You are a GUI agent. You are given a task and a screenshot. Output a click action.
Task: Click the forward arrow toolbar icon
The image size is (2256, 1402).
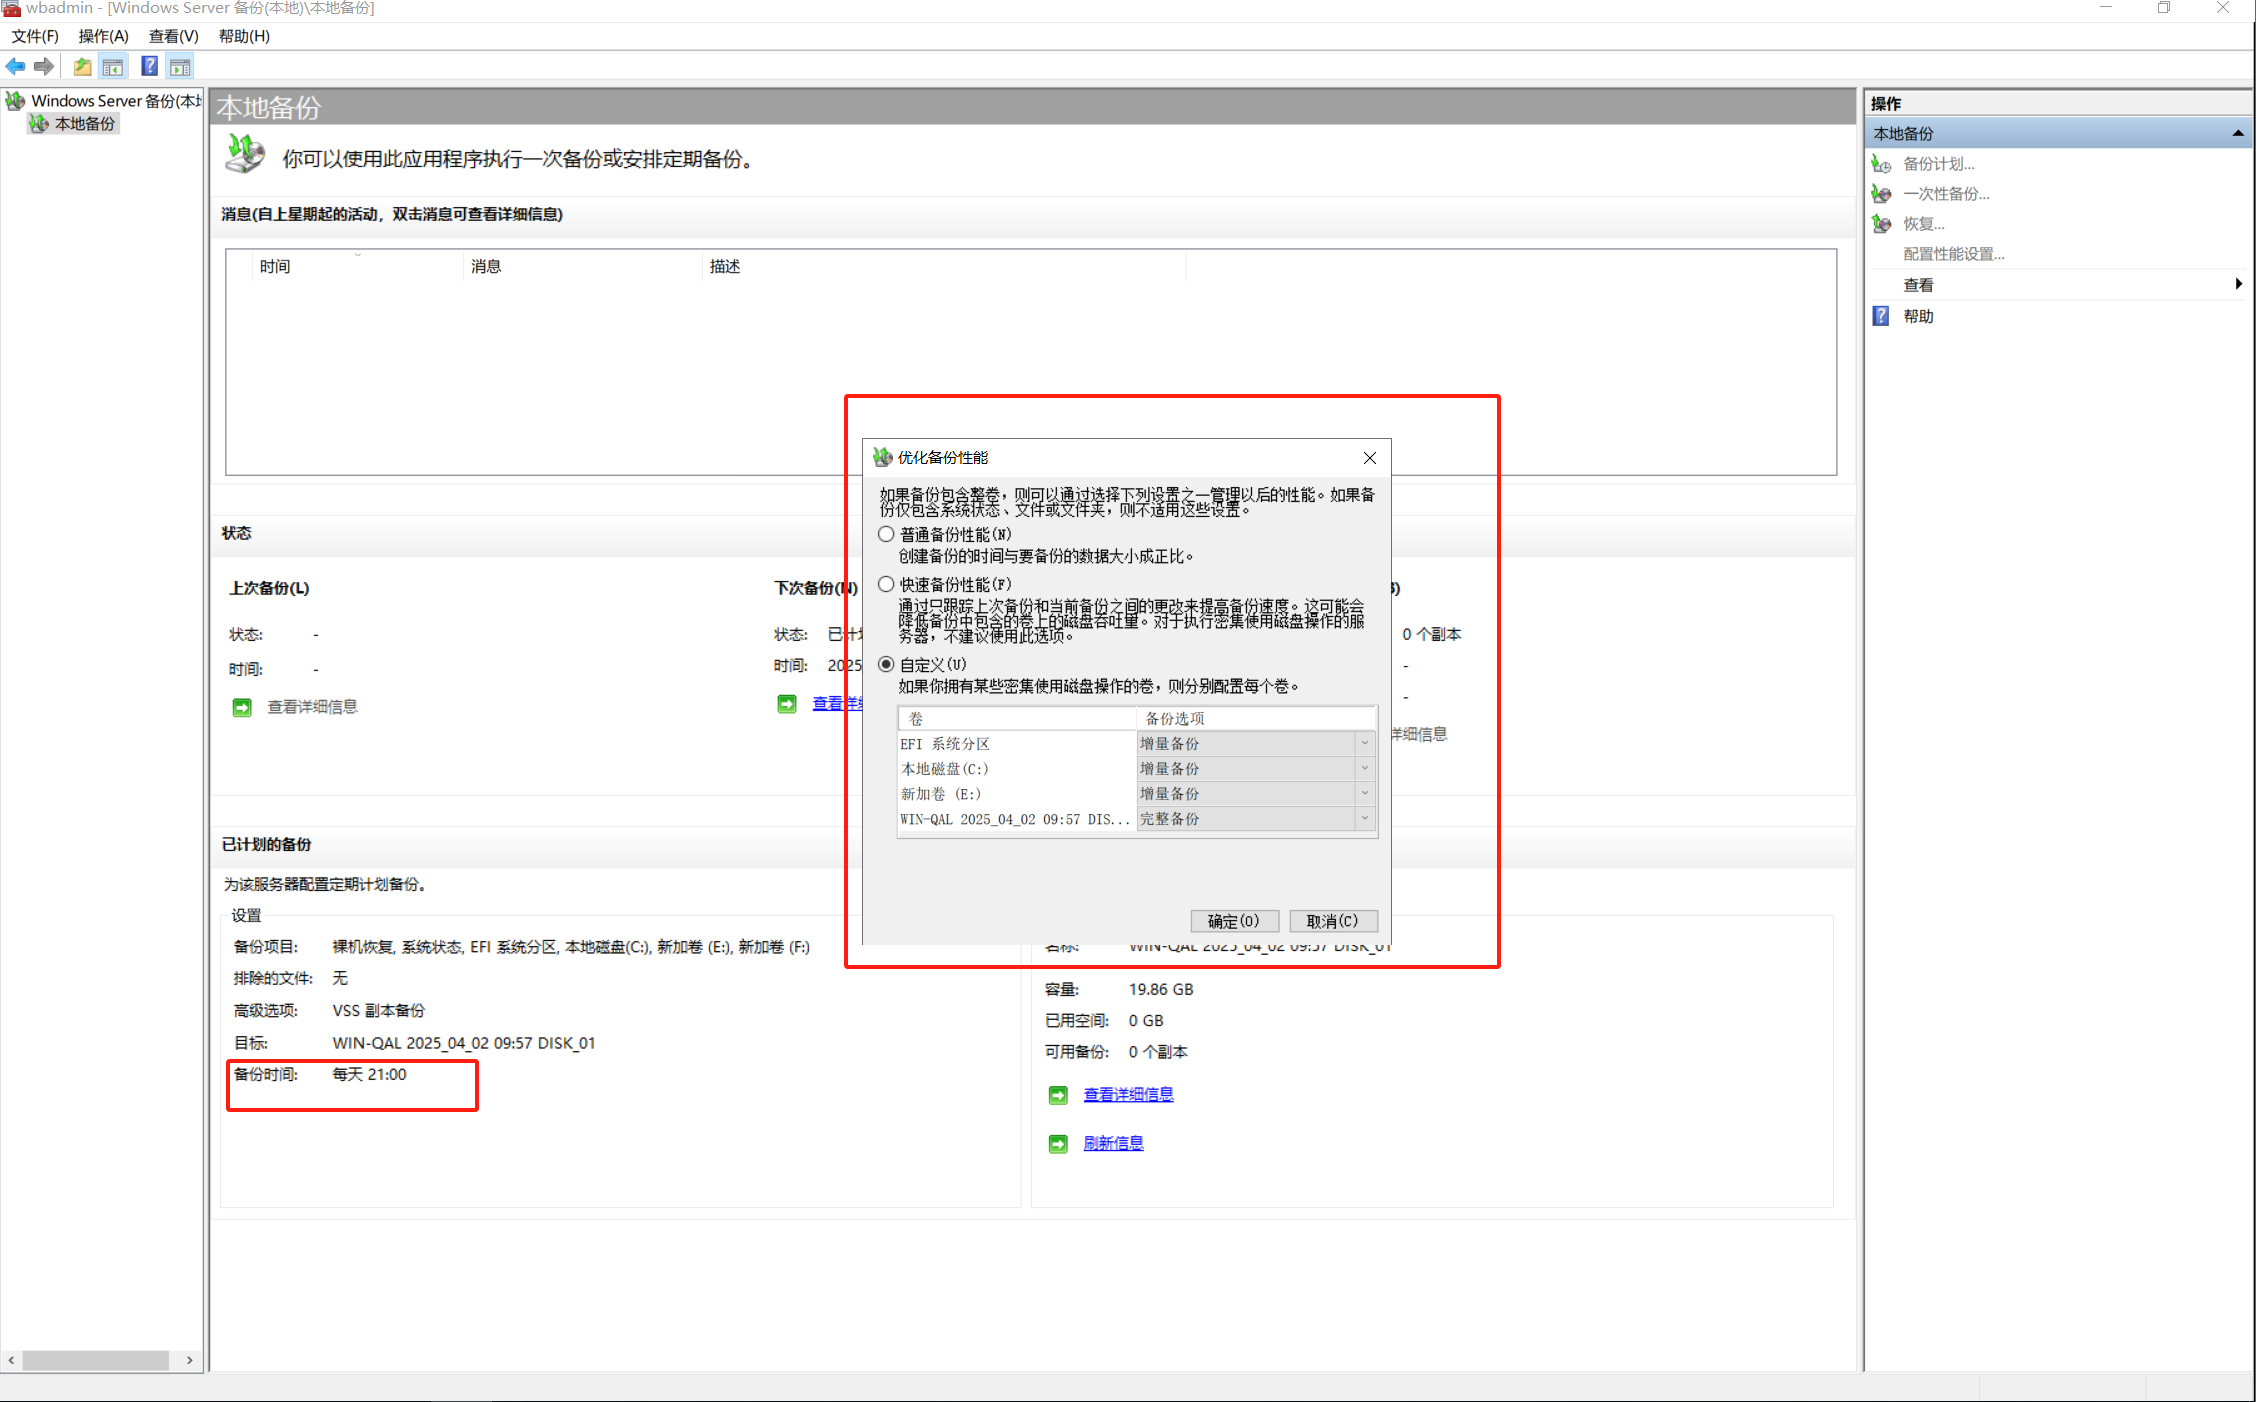click(x=43, y=67)
